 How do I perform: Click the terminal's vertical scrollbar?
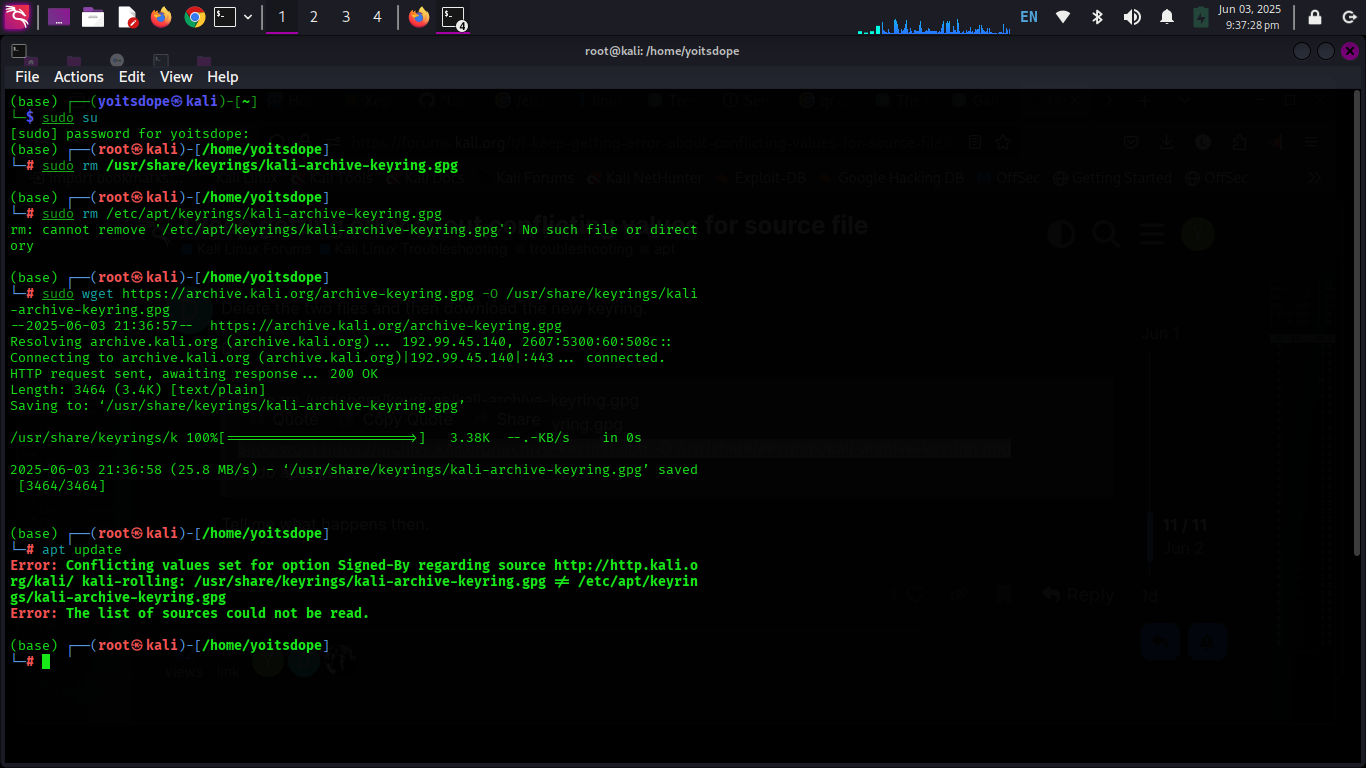click(1357, 322)
